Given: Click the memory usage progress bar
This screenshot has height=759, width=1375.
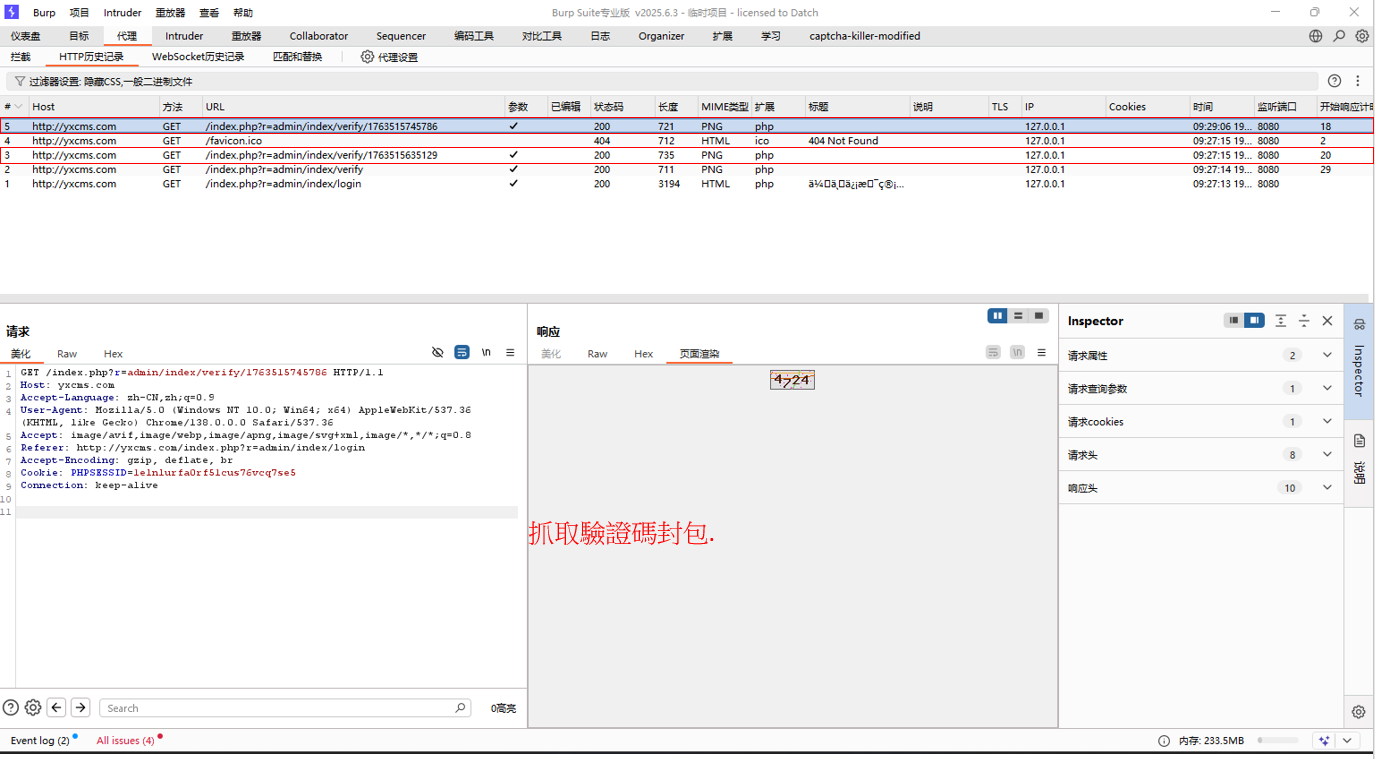Looking at the screenshot, I should [1278, 741].
